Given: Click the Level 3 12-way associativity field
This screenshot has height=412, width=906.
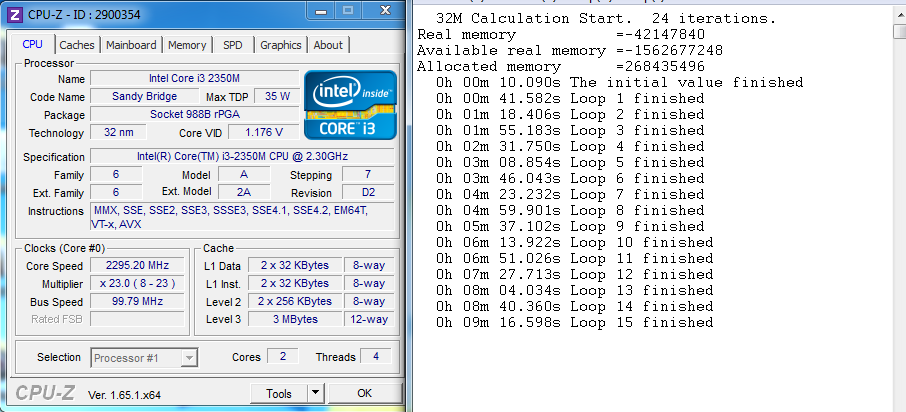Looking at the screenshot, I should (369, 319).
